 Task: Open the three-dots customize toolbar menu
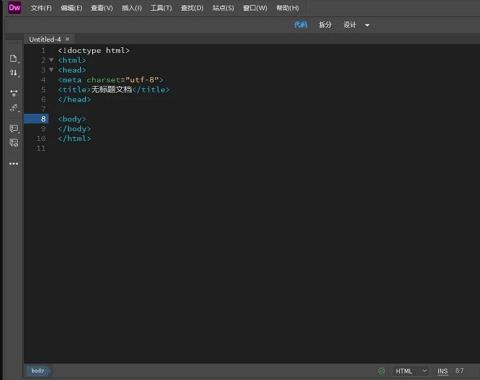pyautogui.click(x=14, y=164)
